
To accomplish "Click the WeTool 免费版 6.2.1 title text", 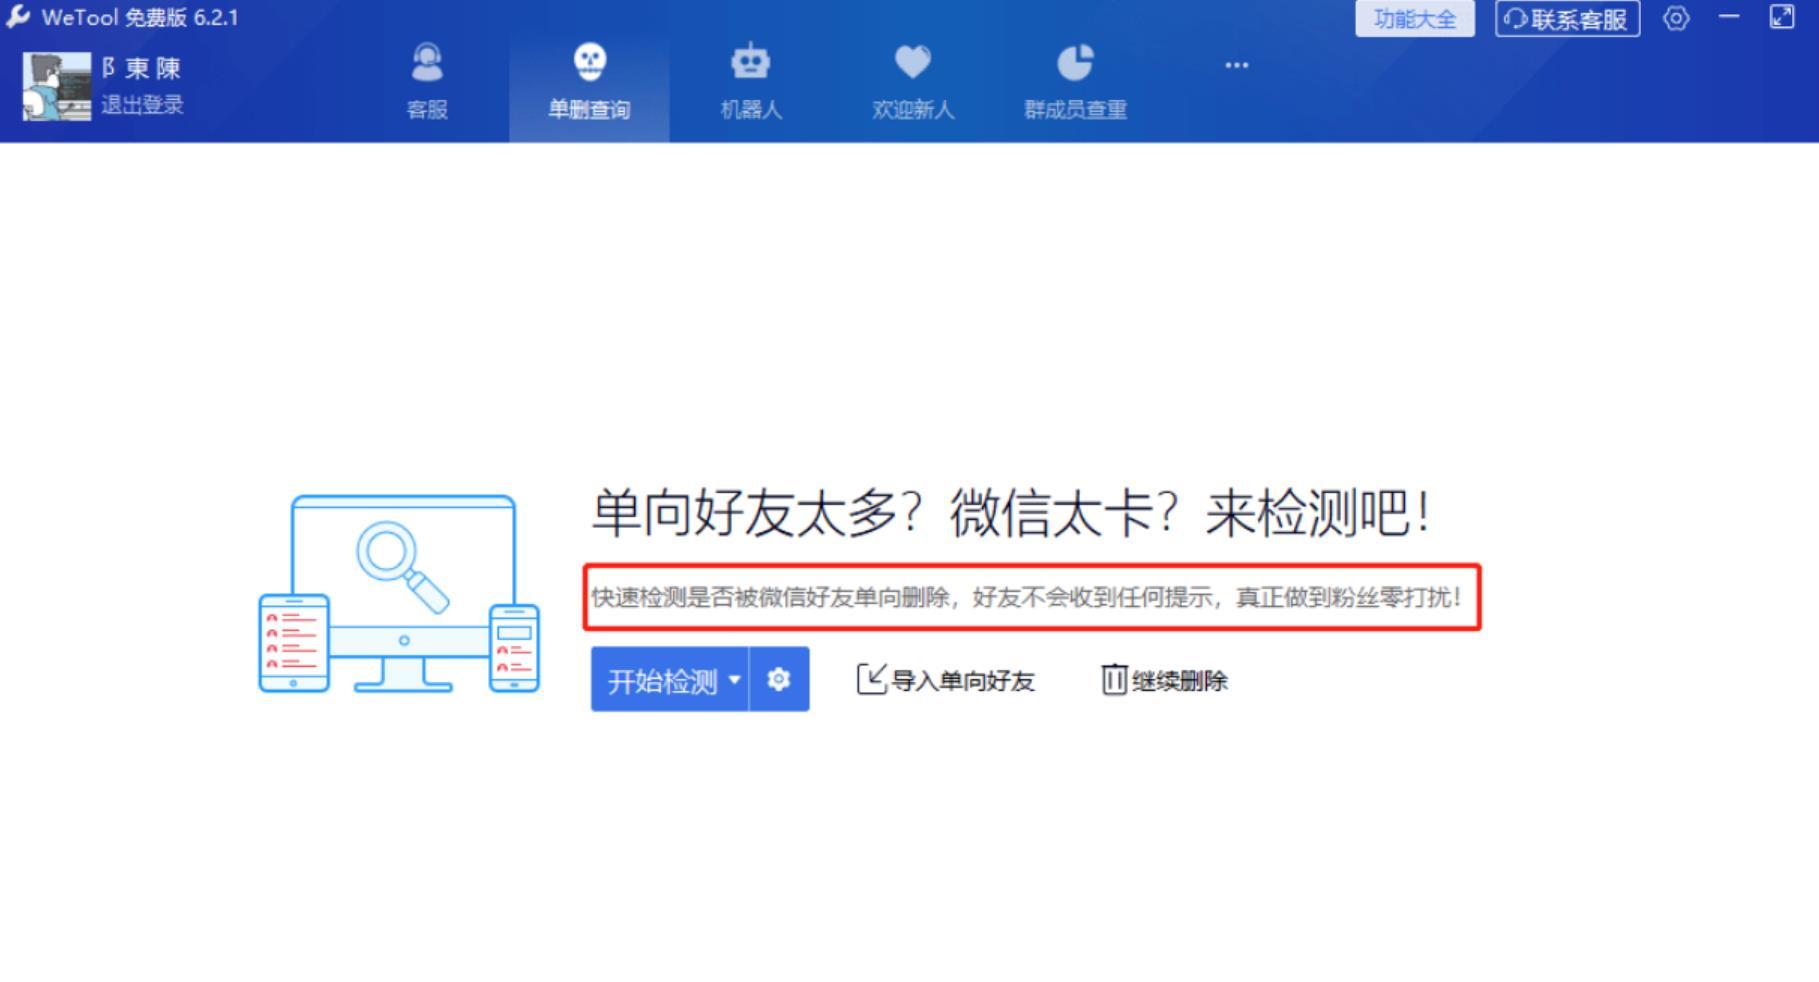I will [140, 17].
